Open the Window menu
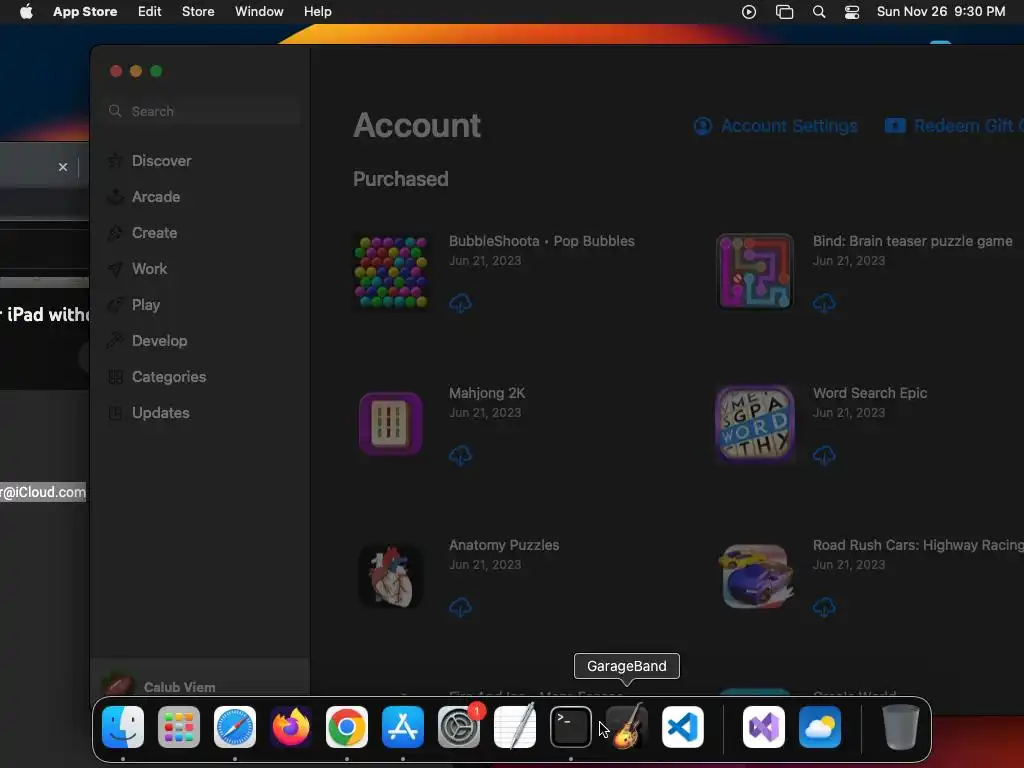Viewport: 1024px width, 768px height. coord(259,12)
